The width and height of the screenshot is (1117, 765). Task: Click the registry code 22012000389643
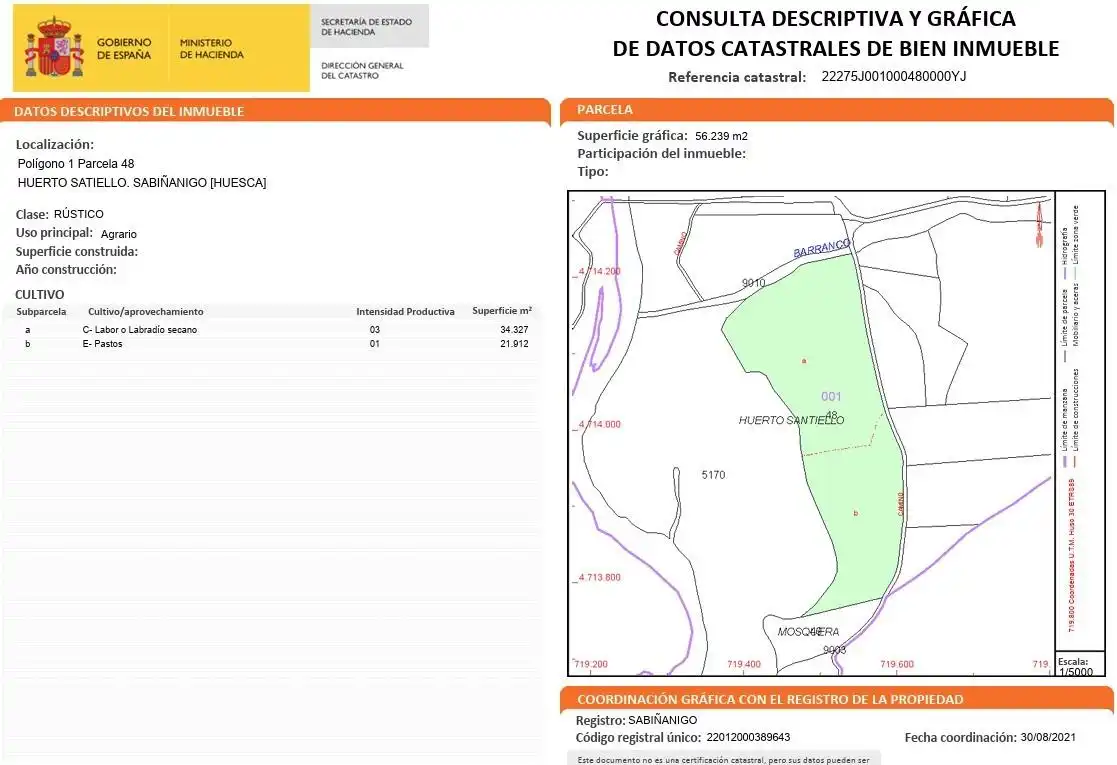click(747, 737)
